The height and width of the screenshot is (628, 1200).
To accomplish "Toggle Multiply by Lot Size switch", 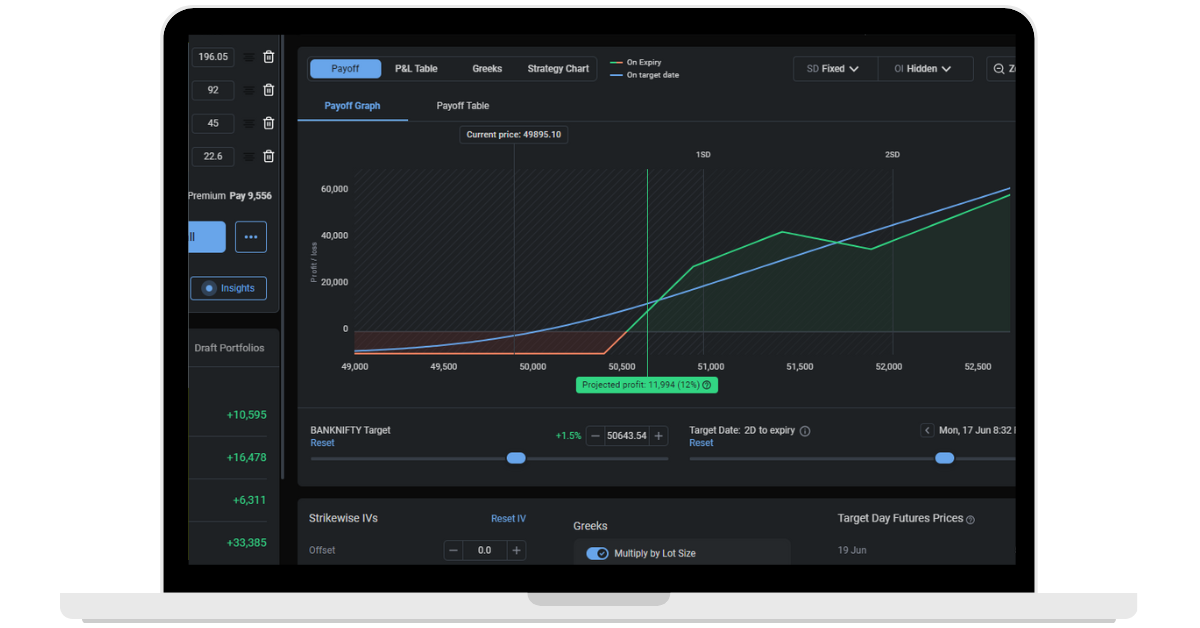I will click(597, 553).
